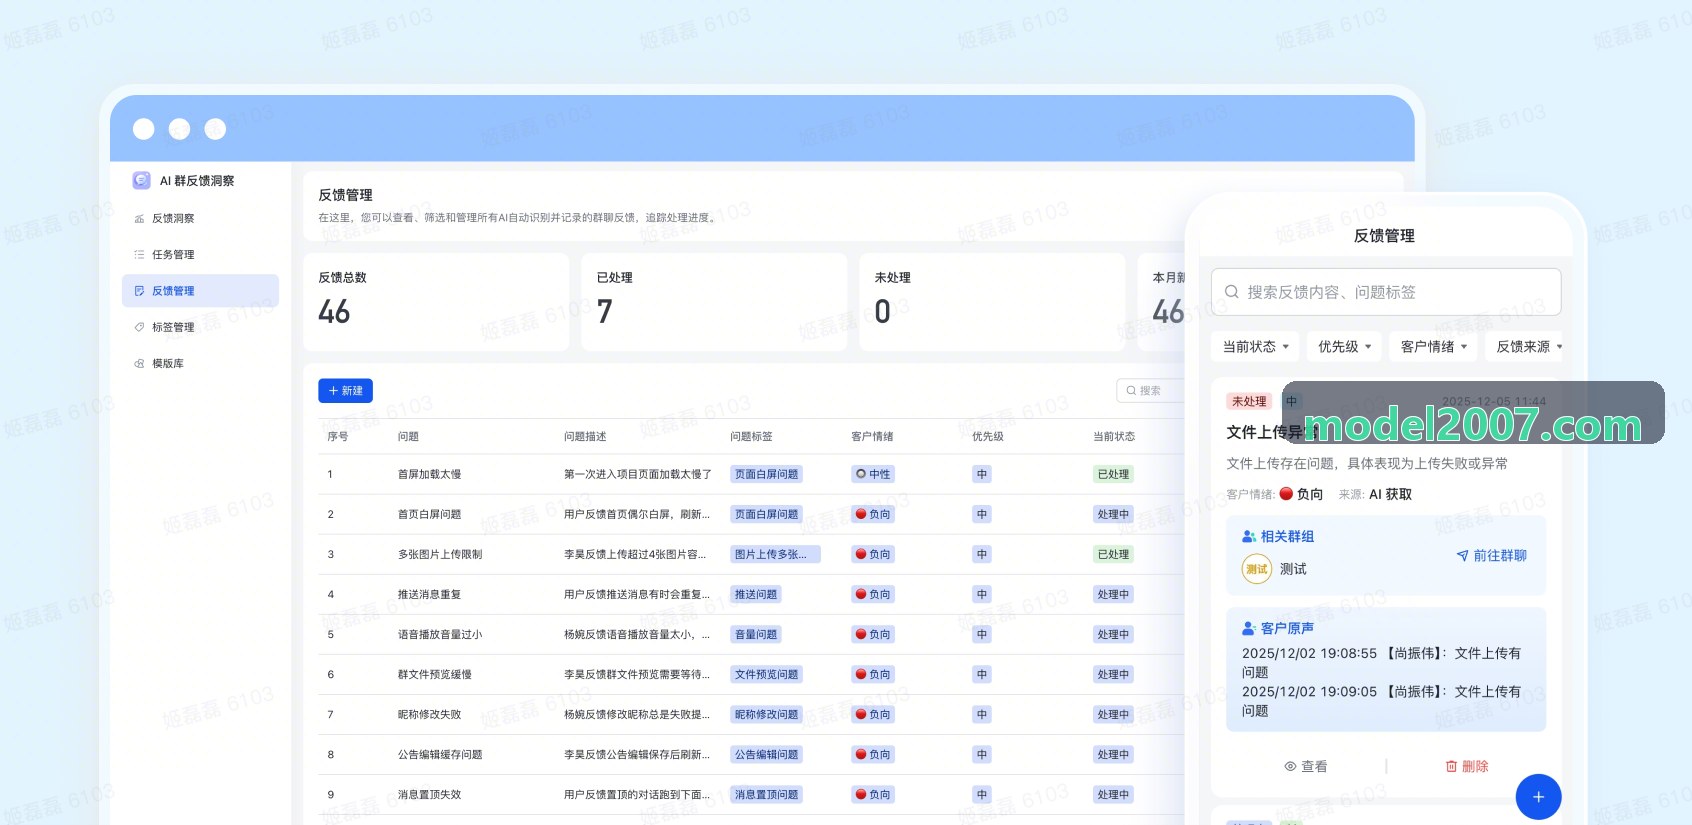Click the 昵称修改问题 tag in row 7
Screen dimensions: 1692x825
click(766, 714)
